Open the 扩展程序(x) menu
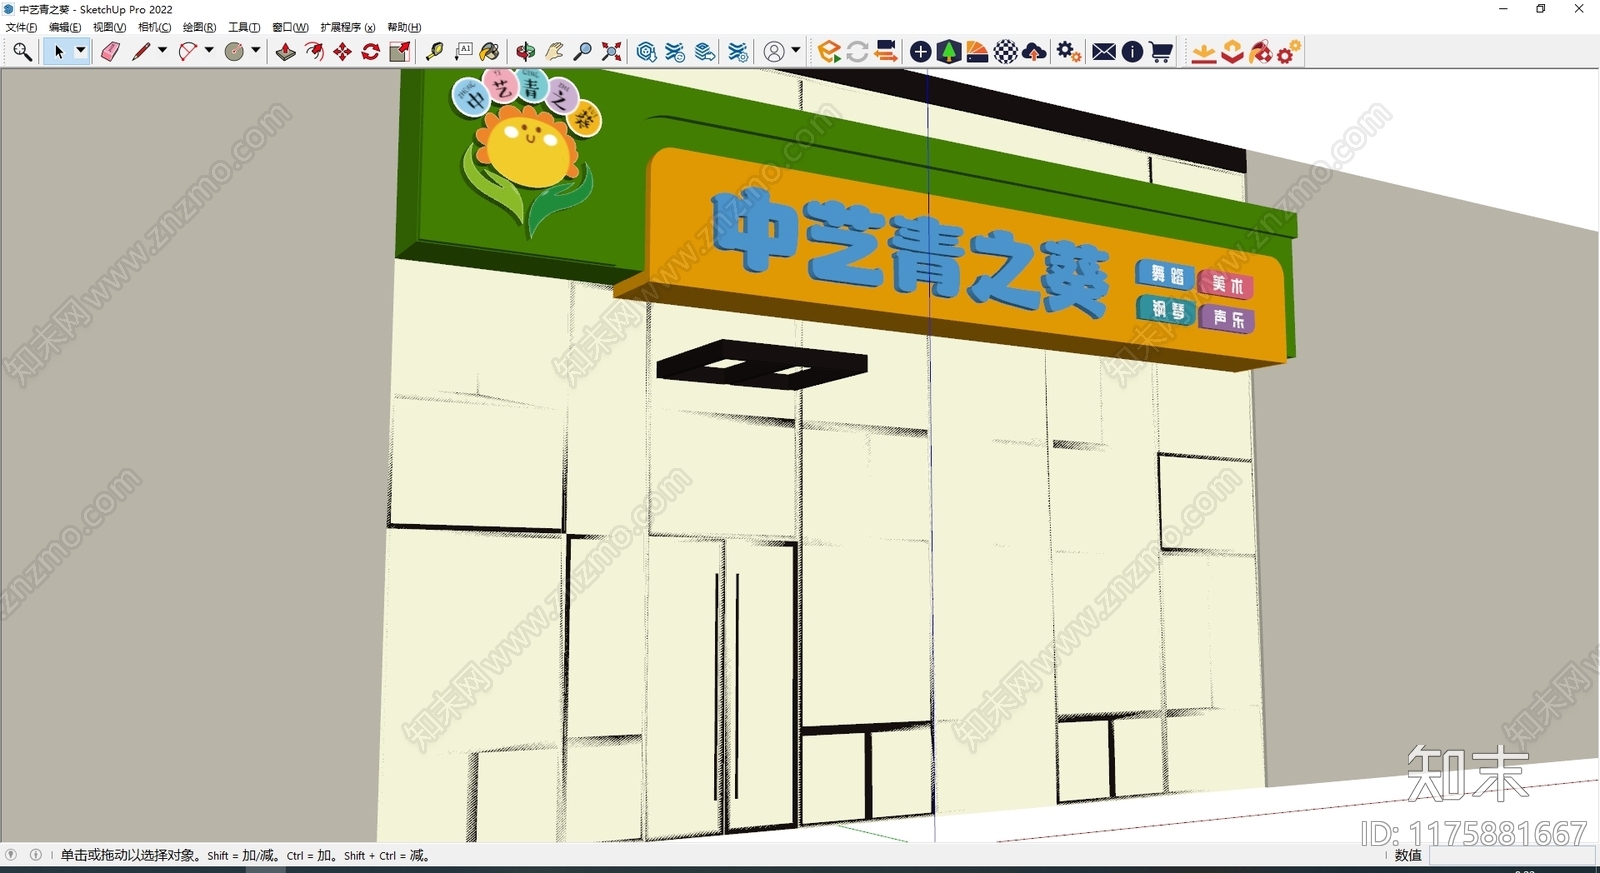Screen dimensions: 1600x873 click(x=347, y=27)
